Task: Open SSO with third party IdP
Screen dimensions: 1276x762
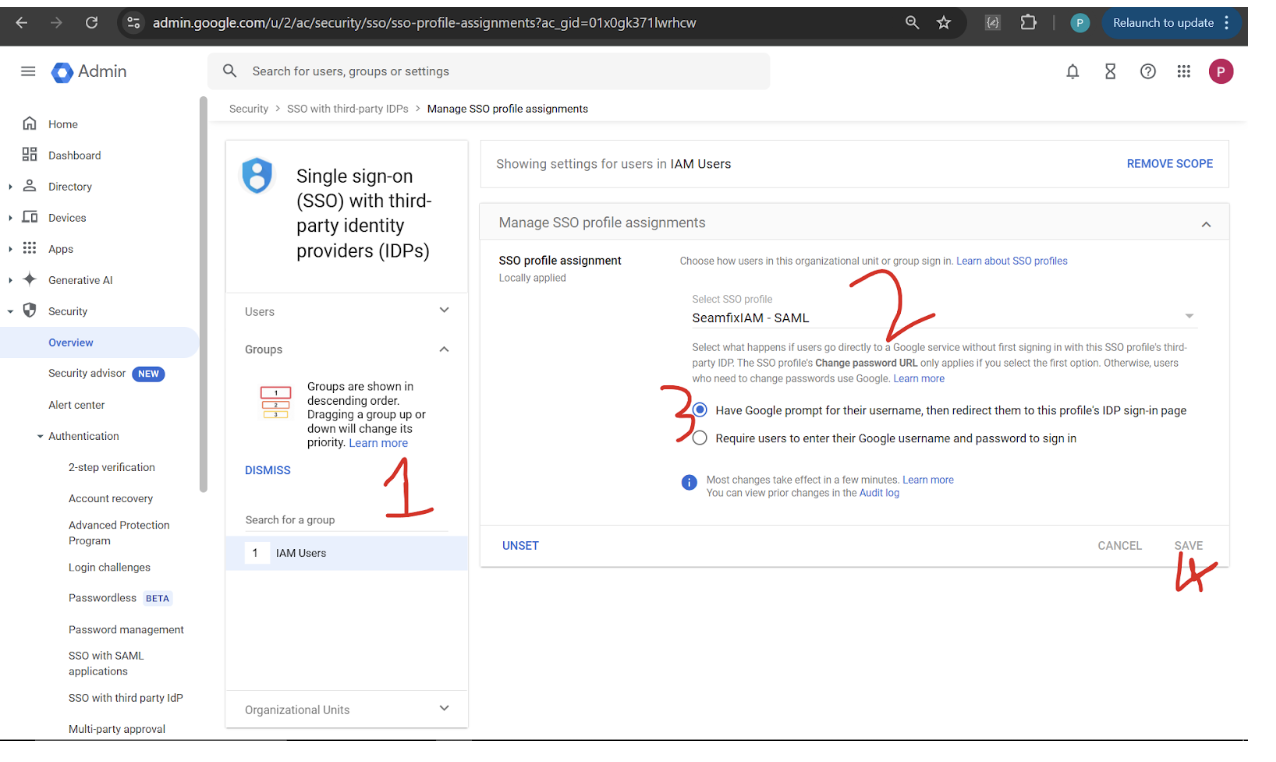Action: tap(126, 698)
